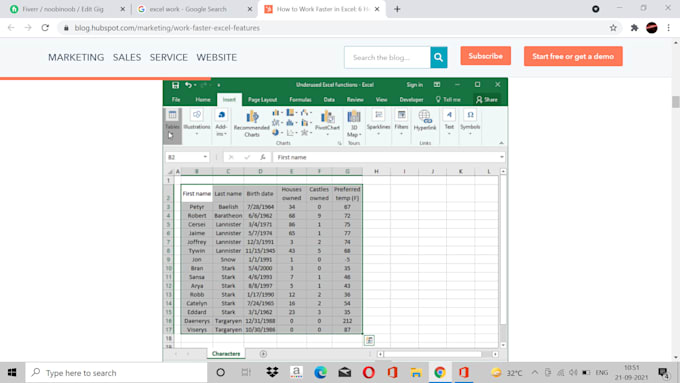The width and height of the screenshot is (680, 383).
Task: Open the Chrome extensions puzzle icon
Action: tap(634, 28)
